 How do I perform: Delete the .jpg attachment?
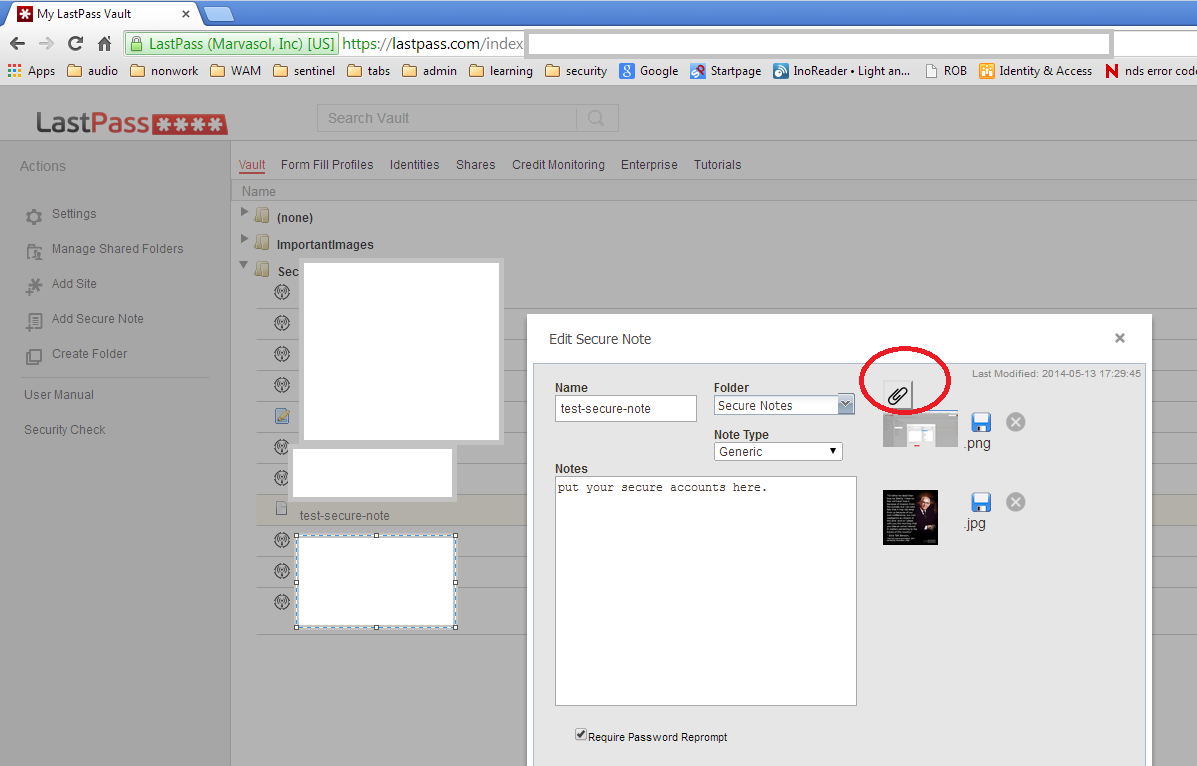(1015, 502)
